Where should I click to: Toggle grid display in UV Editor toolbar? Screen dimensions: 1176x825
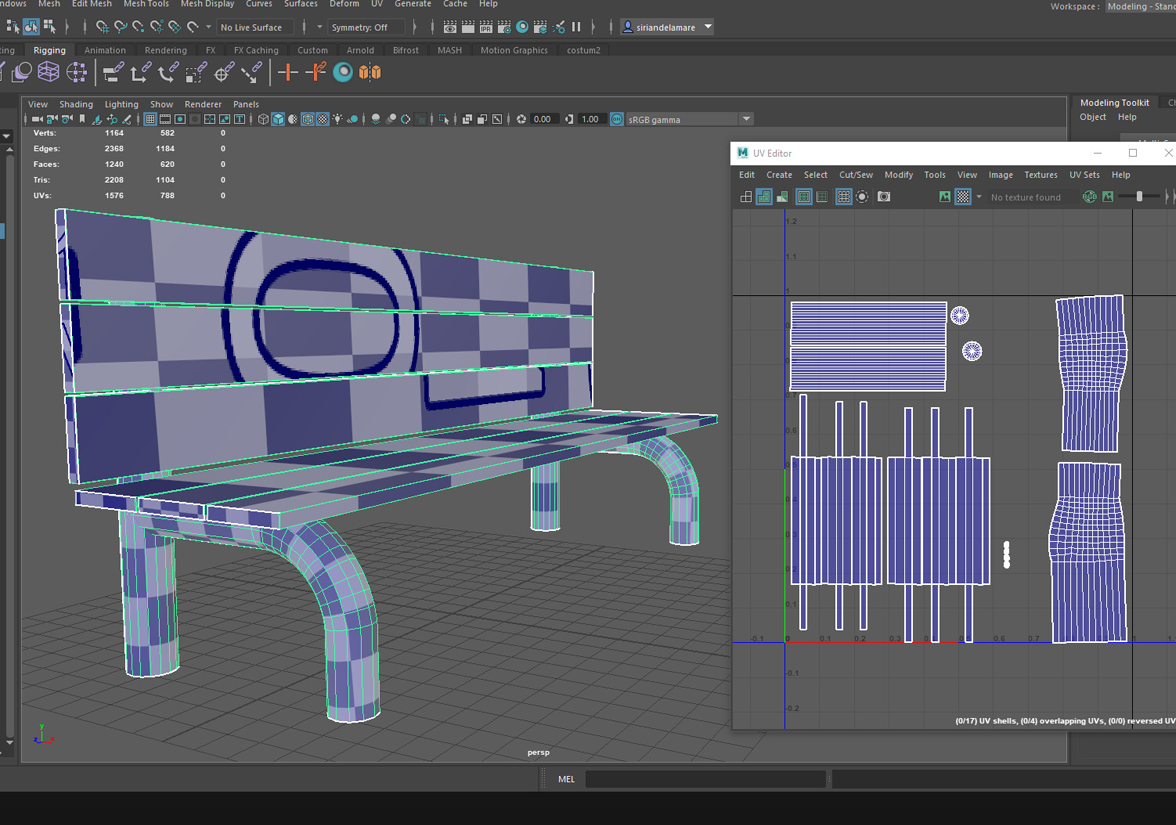tap(843, 197)
